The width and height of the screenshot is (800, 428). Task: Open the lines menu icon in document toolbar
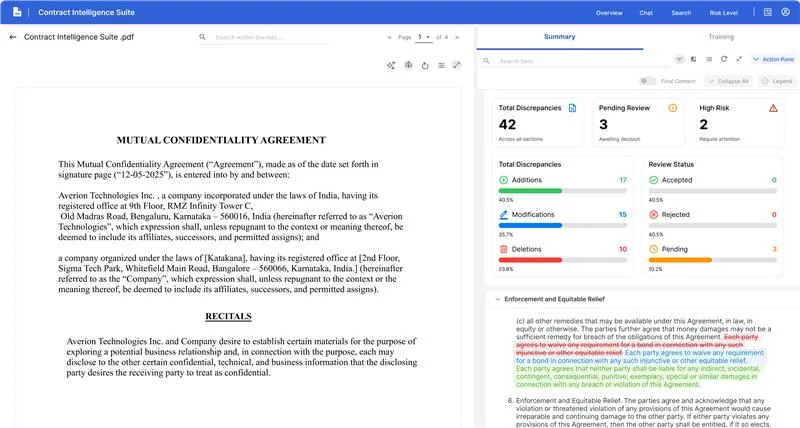[x=441, y=65]
